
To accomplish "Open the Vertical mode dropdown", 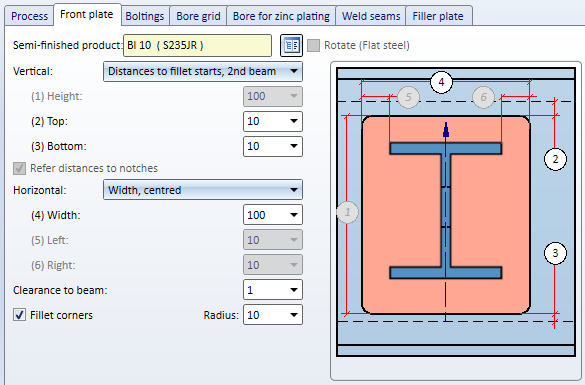I will [x=203, y=71].
